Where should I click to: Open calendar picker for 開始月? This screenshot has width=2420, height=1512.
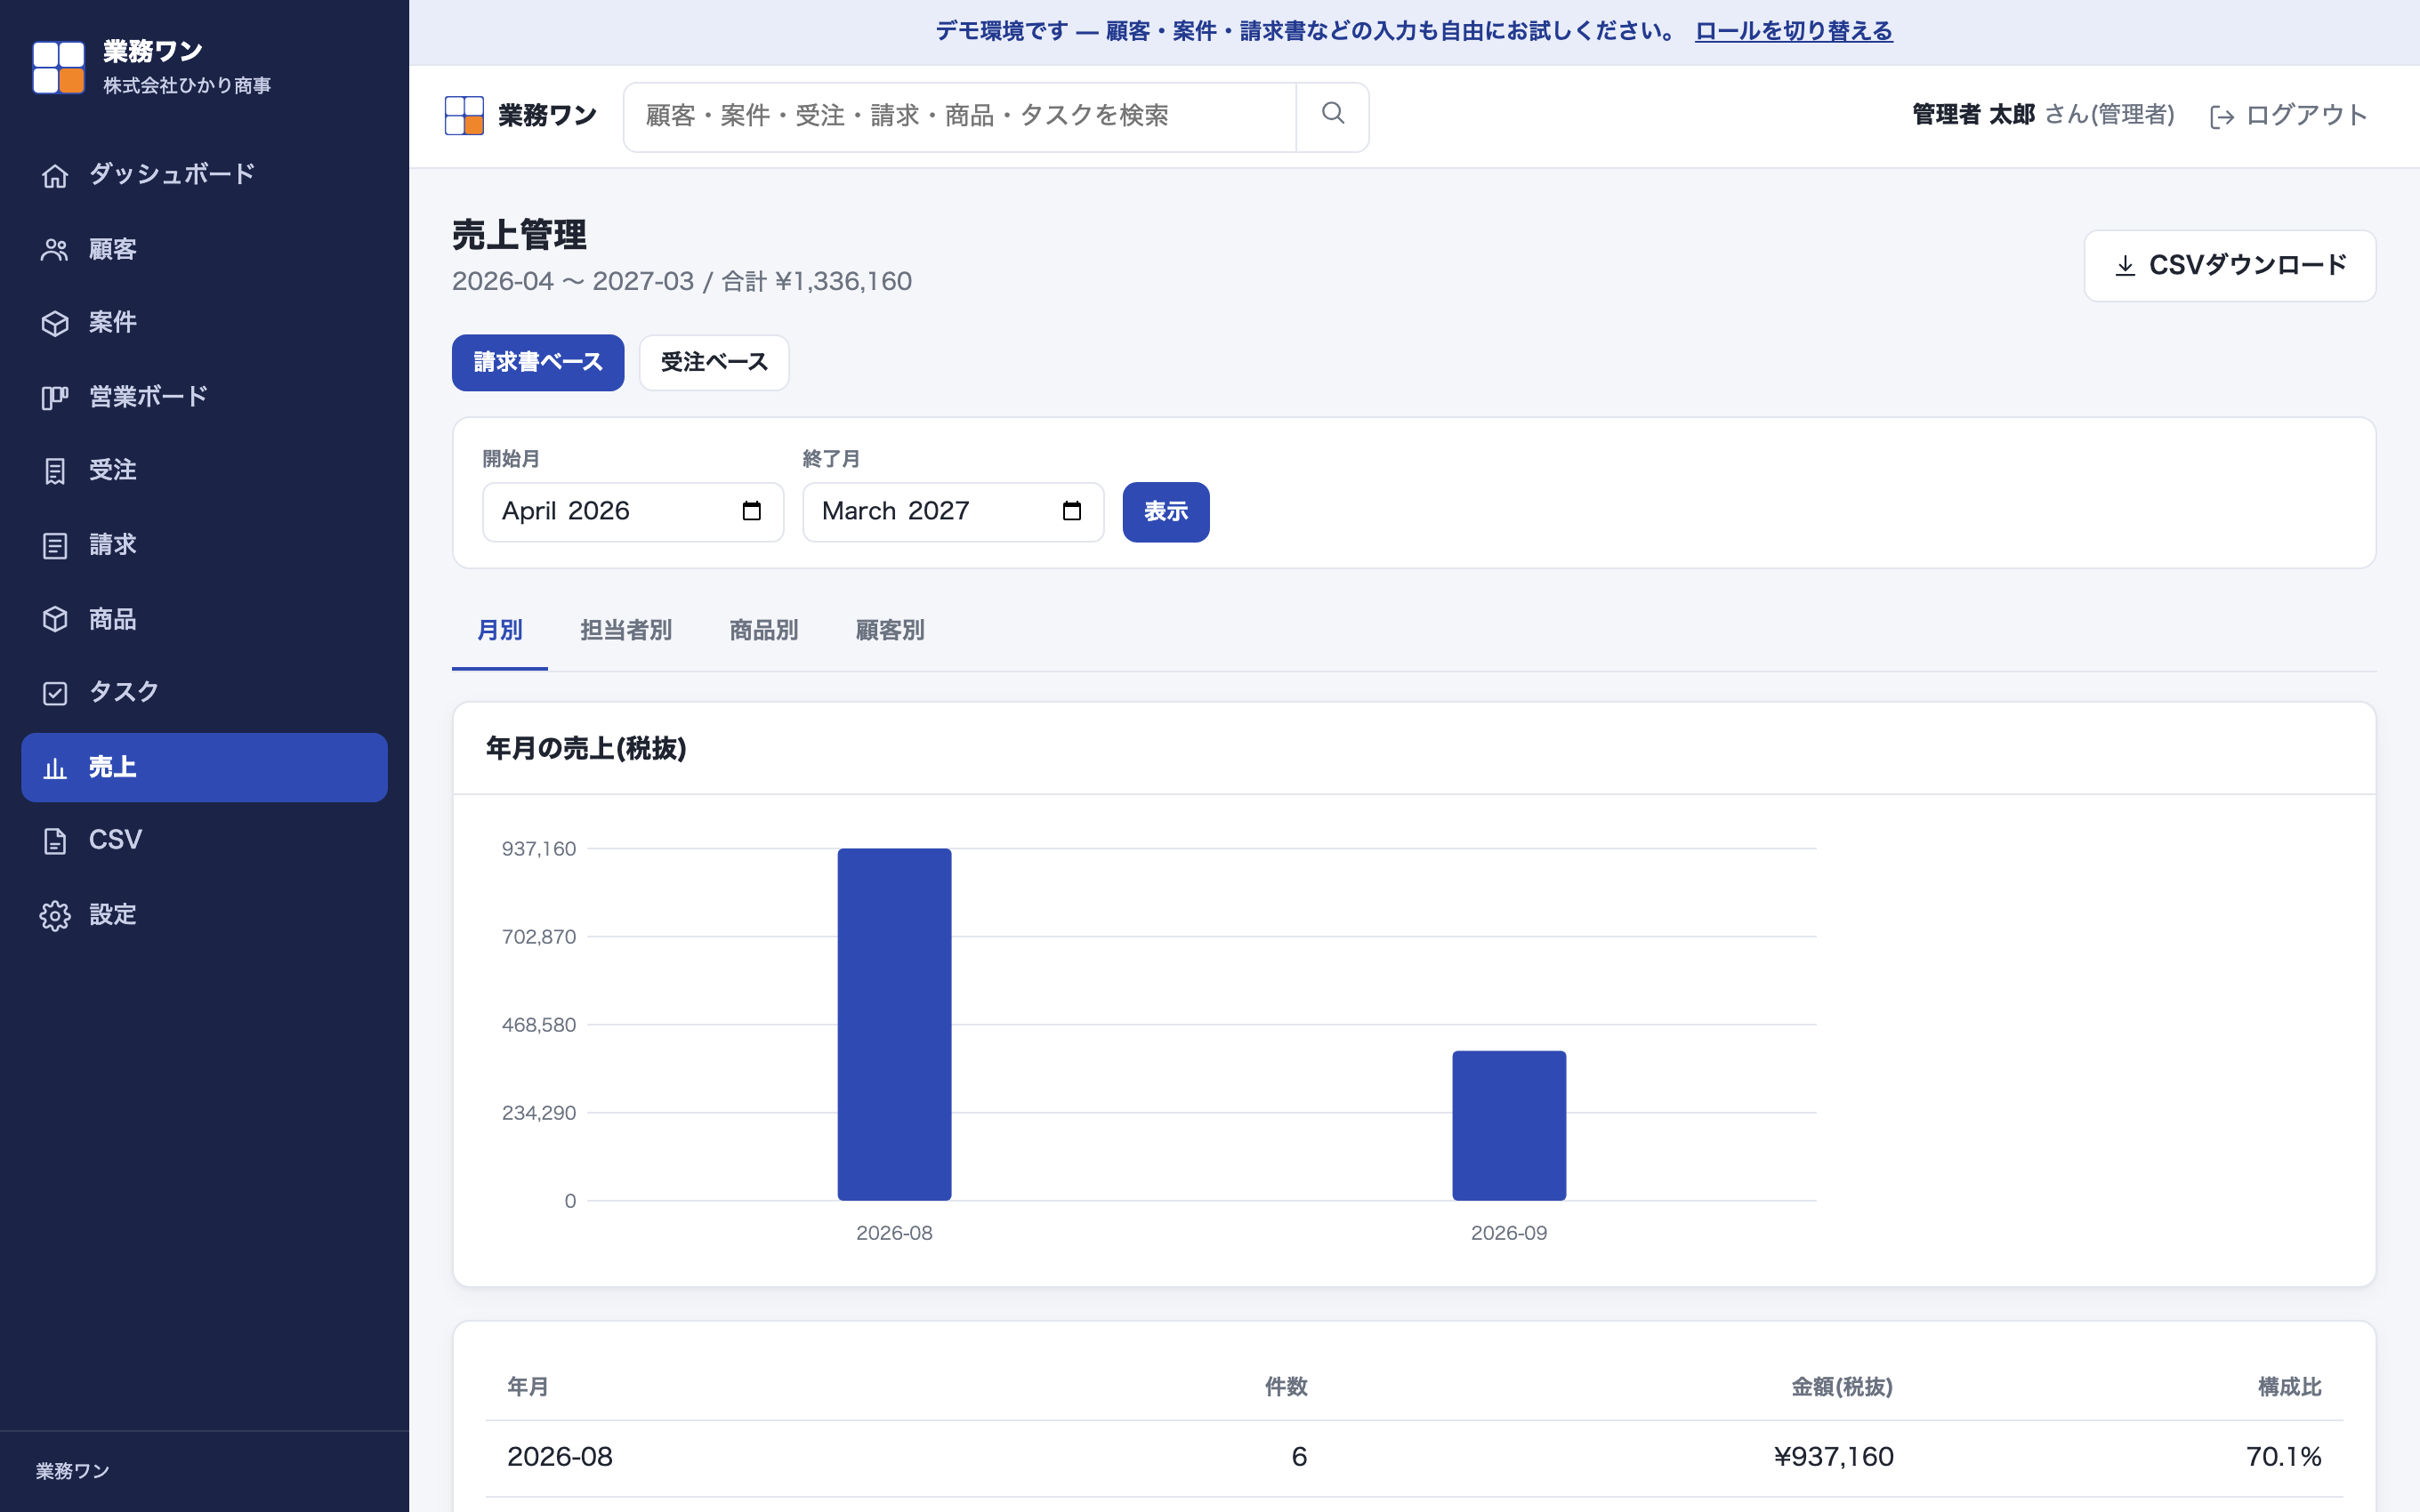[751, 511]
